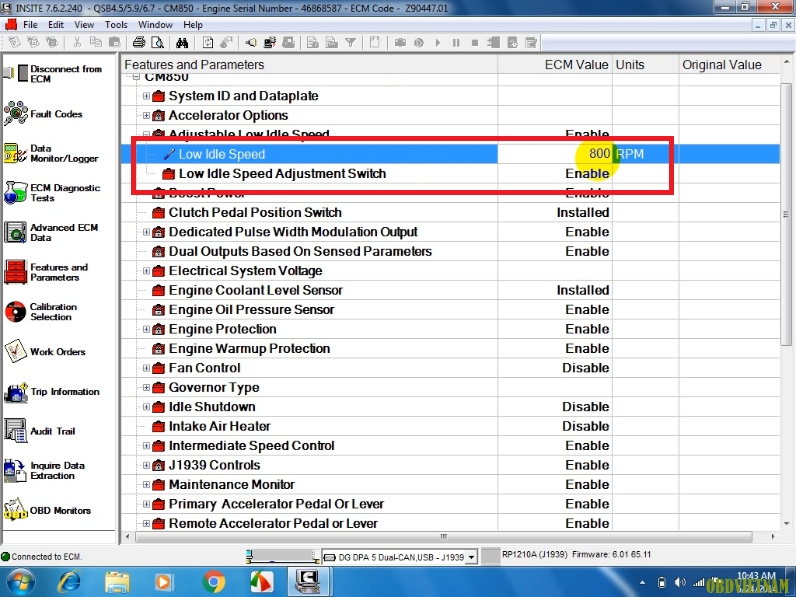
Task: Click the Find binoculars icon
Action: 182,43
